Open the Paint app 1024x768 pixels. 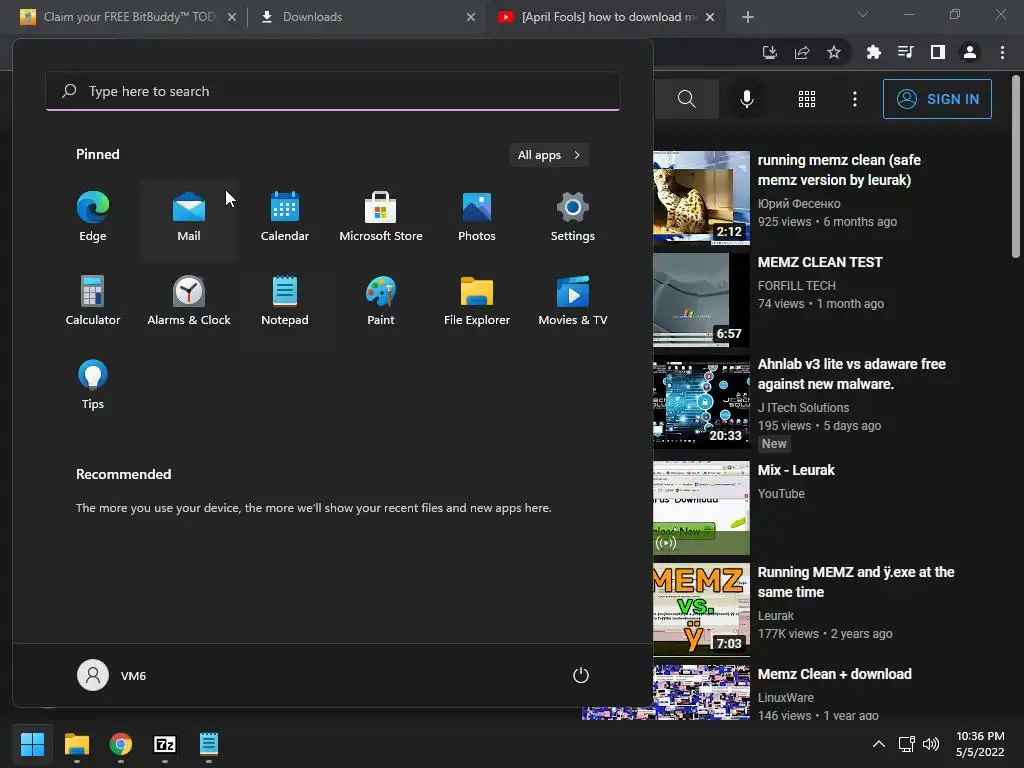tap(381, 302)
